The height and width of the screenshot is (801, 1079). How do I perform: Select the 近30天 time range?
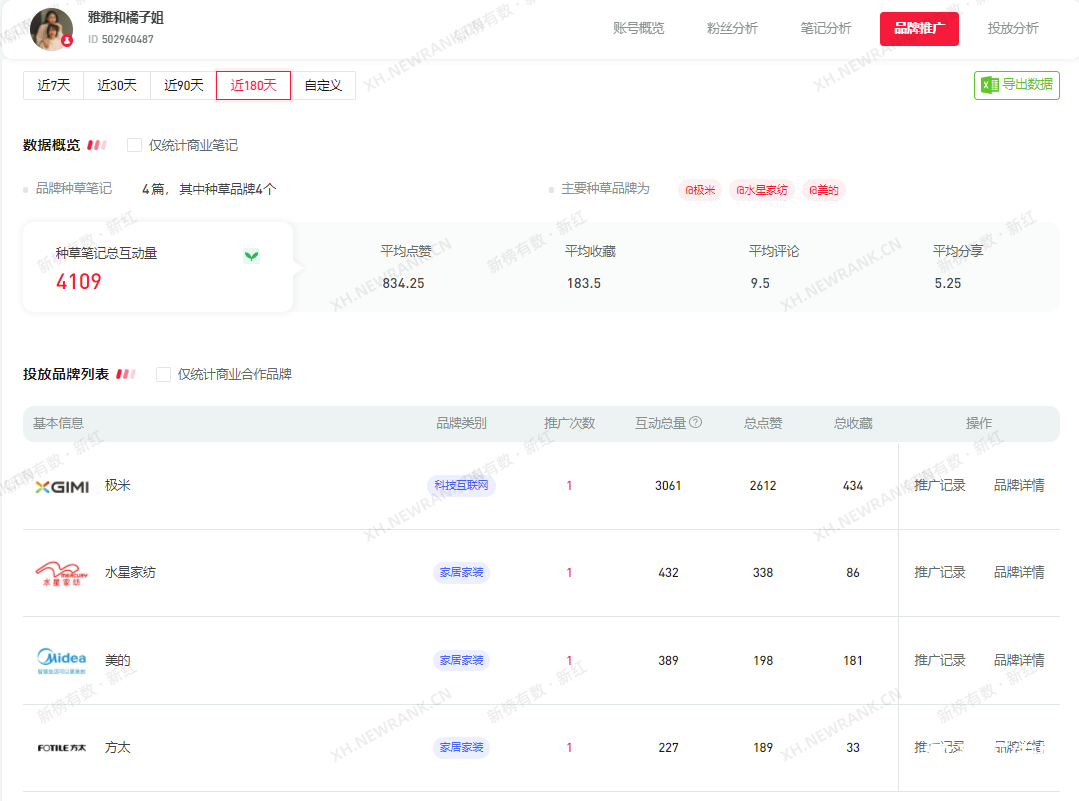(x=117, y=86)
